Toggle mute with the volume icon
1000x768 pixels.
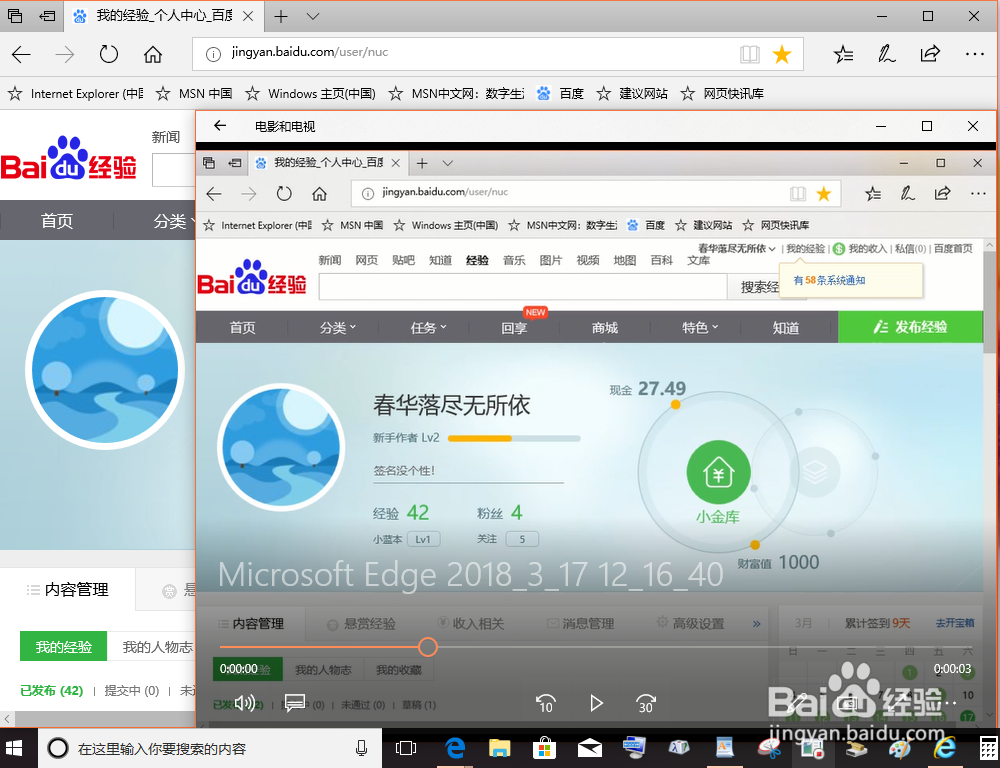(245, 703)
